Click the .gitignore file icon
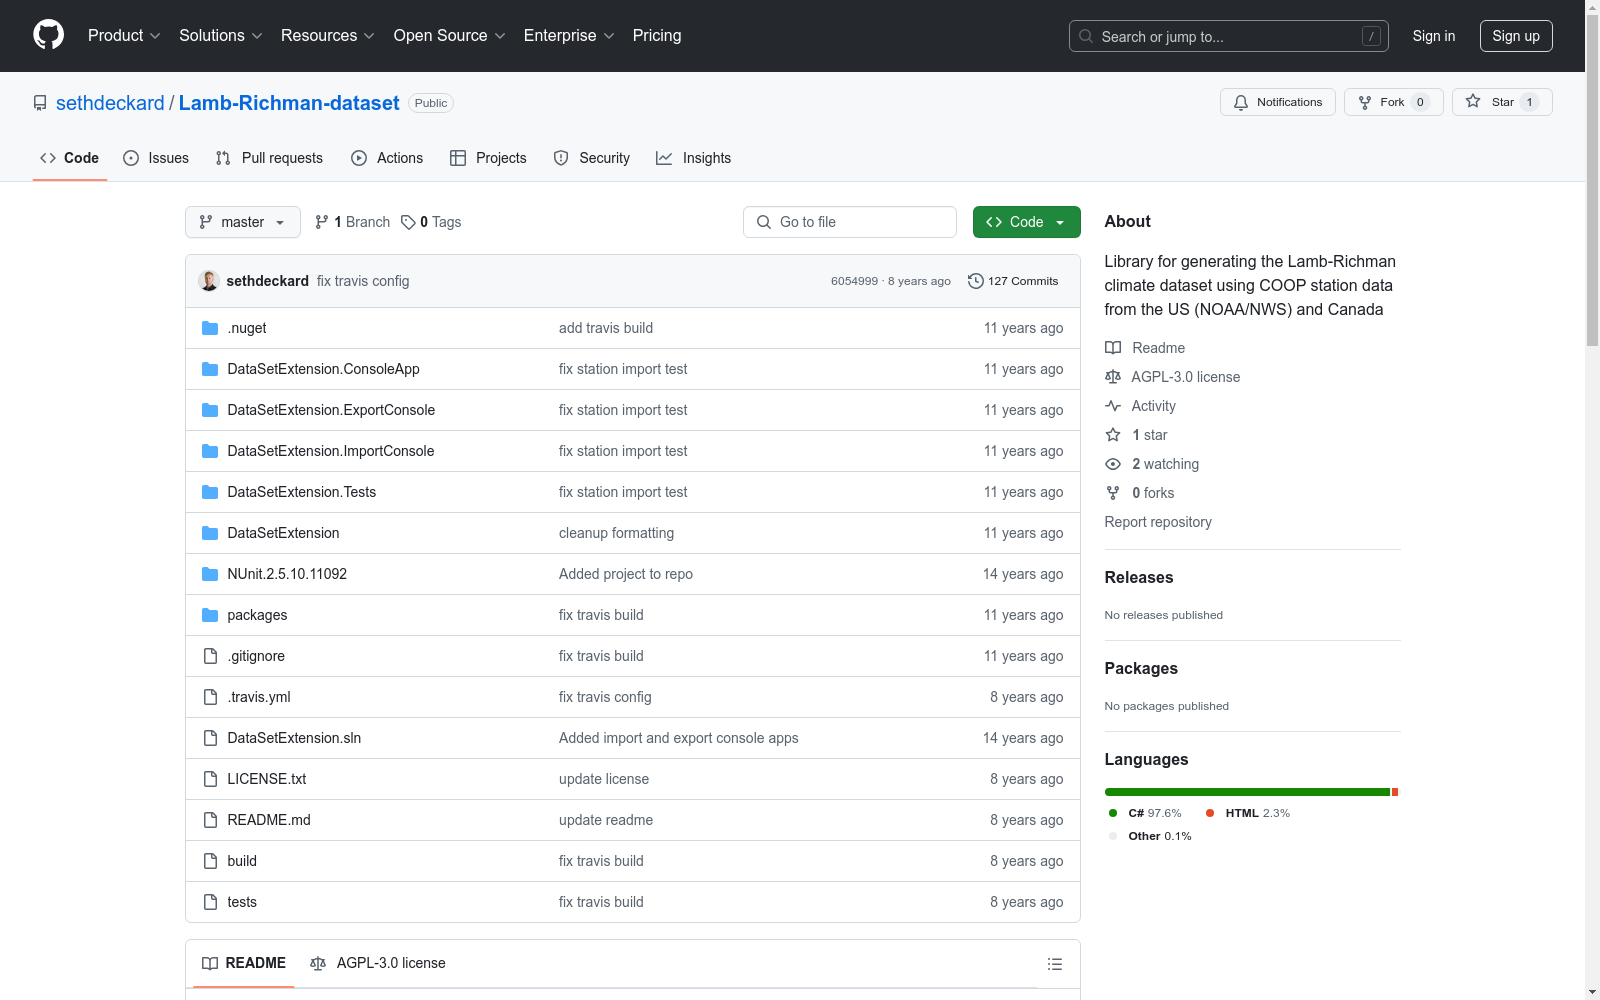The image size is (1600, 1000). coord(210,656)
